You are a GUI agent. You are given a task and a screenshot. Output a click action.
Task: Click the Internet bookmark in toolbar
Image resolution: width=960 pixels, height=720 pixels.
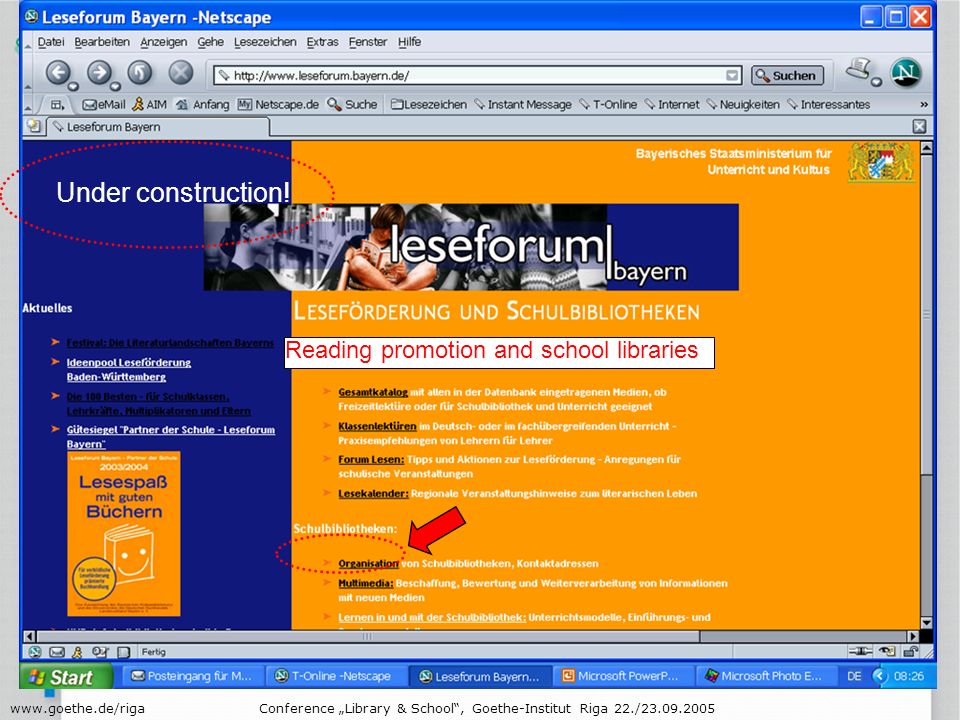click(x=672, y=105)
